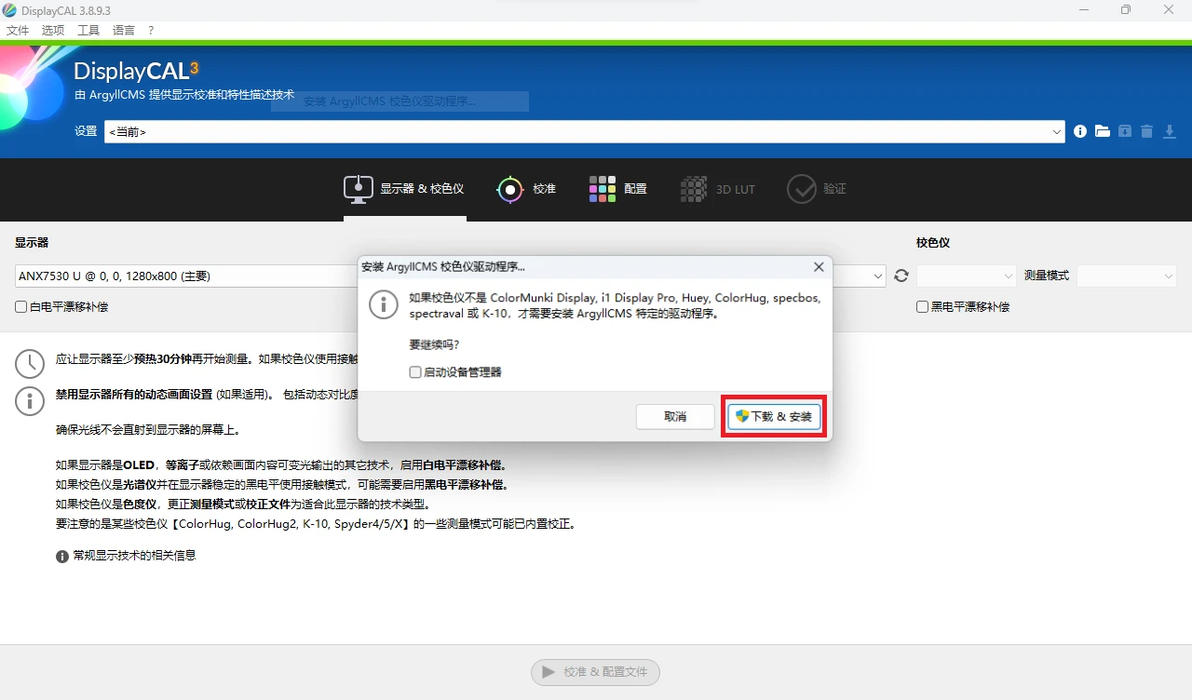Click the shield icon on install button
The width and height of the screenshot is (1192, 700).
[742, 416]
